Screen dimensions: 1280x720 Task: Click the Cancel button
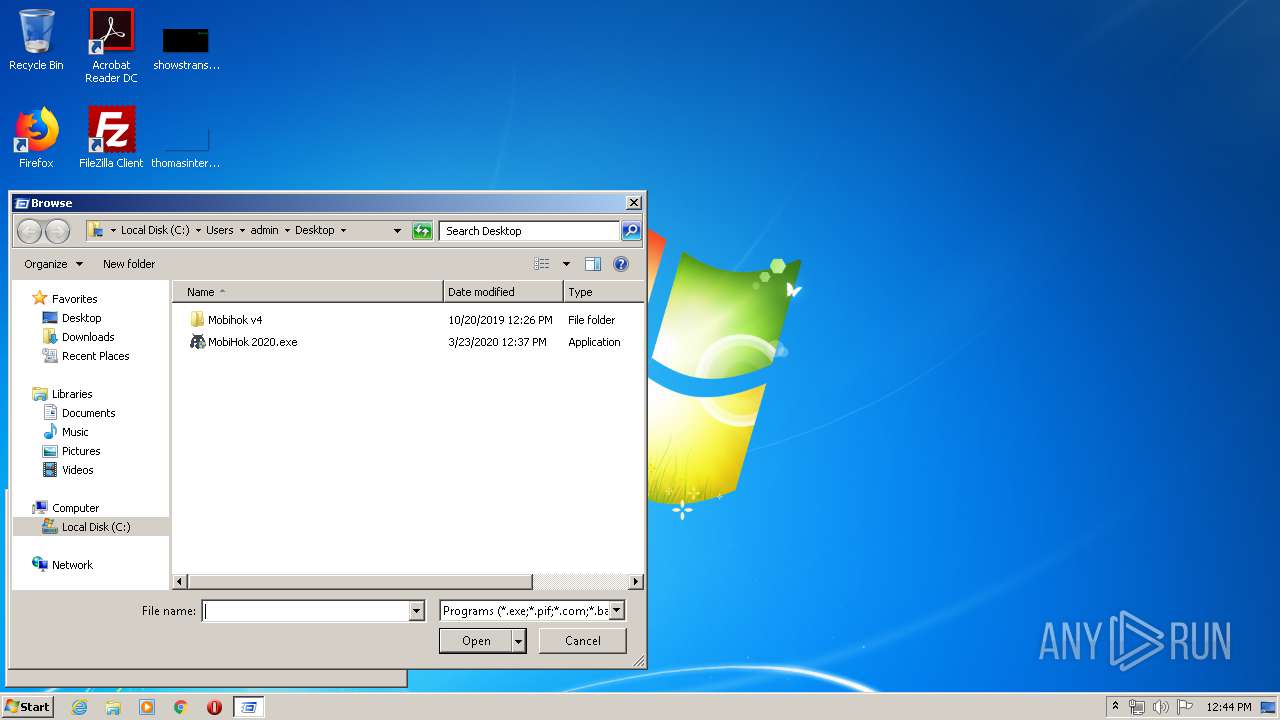tap(583, 641)
